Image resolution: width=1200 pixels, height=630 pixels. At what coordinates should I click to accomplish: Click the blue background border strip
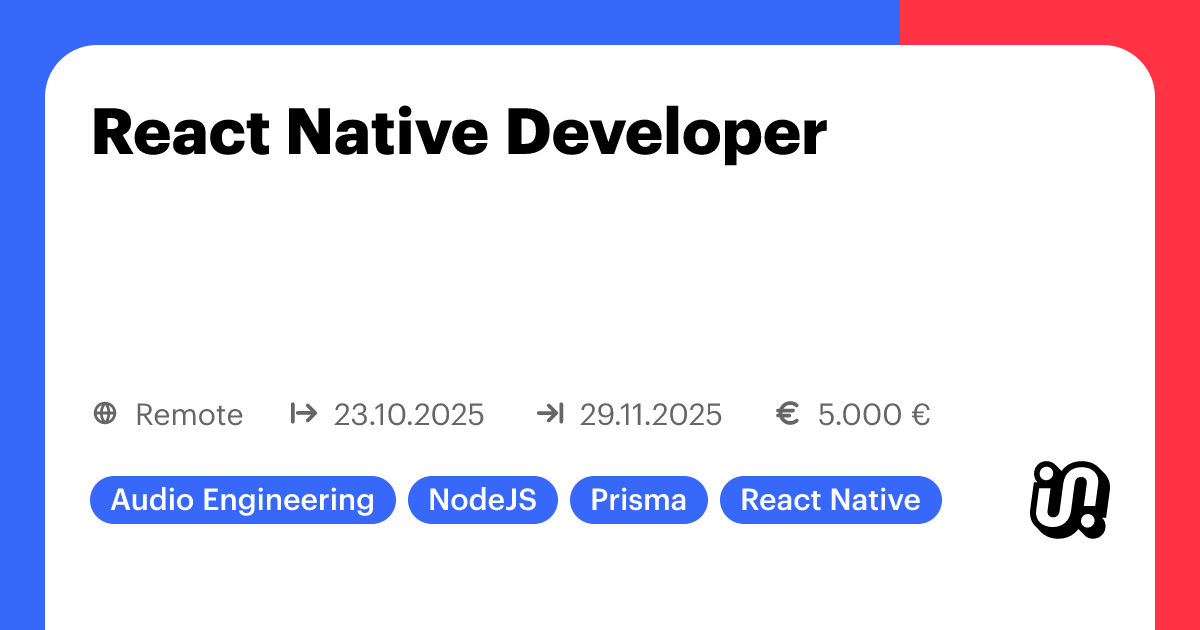[x=22, y=315]
